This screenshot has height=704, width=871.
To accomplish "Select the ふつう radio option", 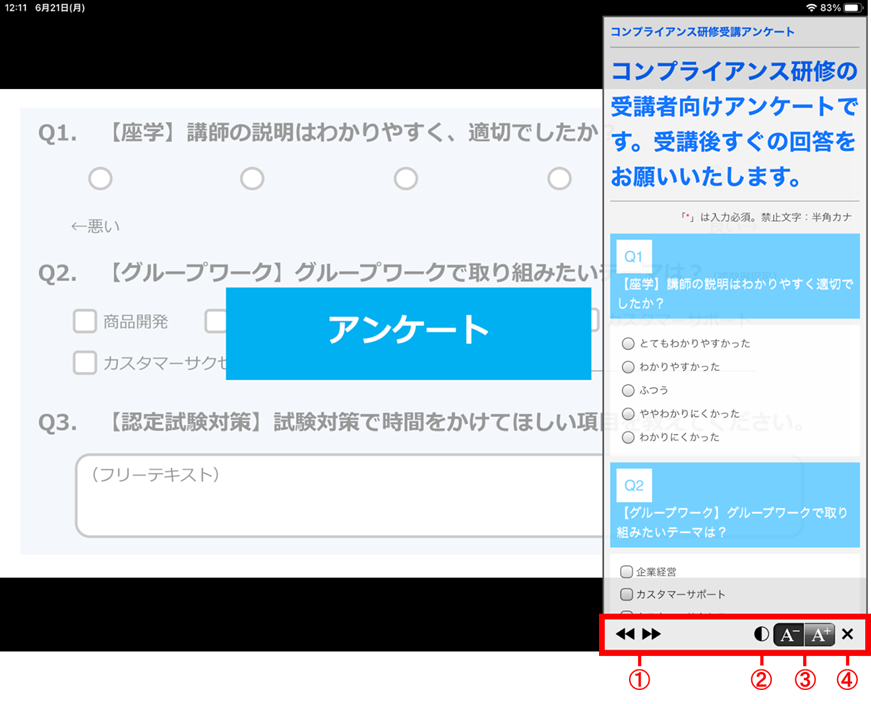I will (x=628, y=390).
